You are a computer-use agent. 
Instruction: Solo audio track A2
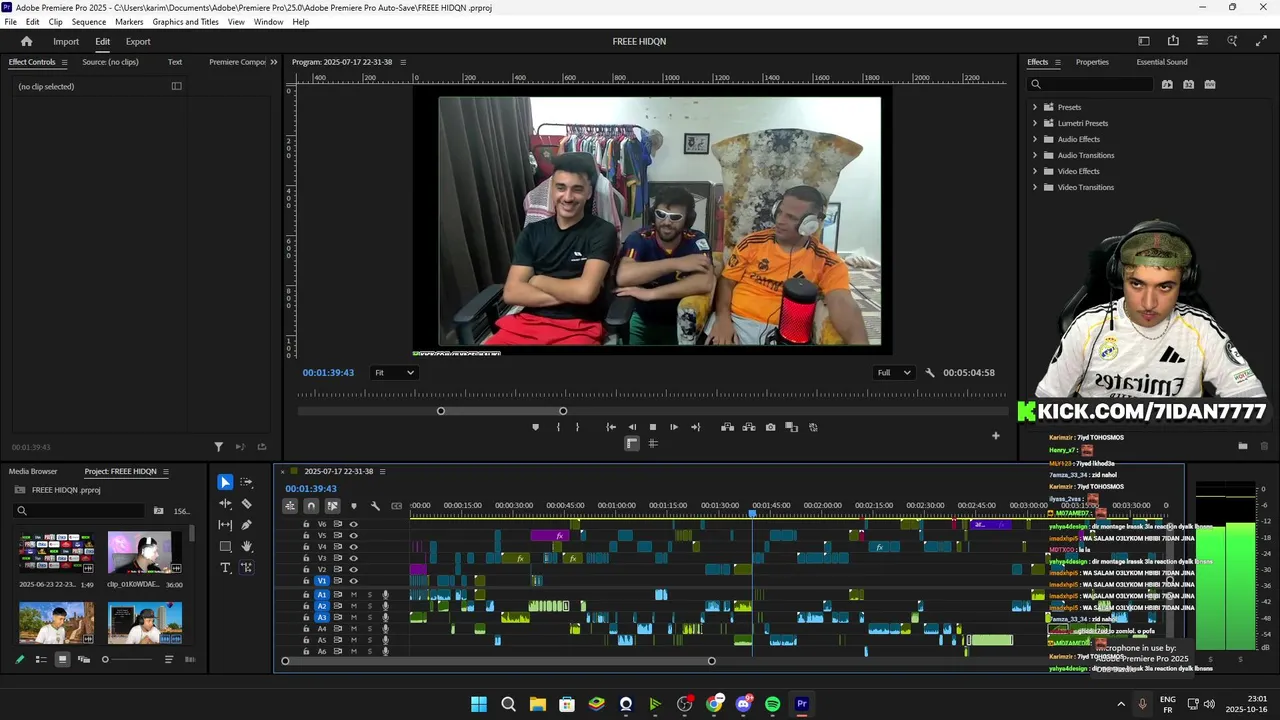coord(369,606)
